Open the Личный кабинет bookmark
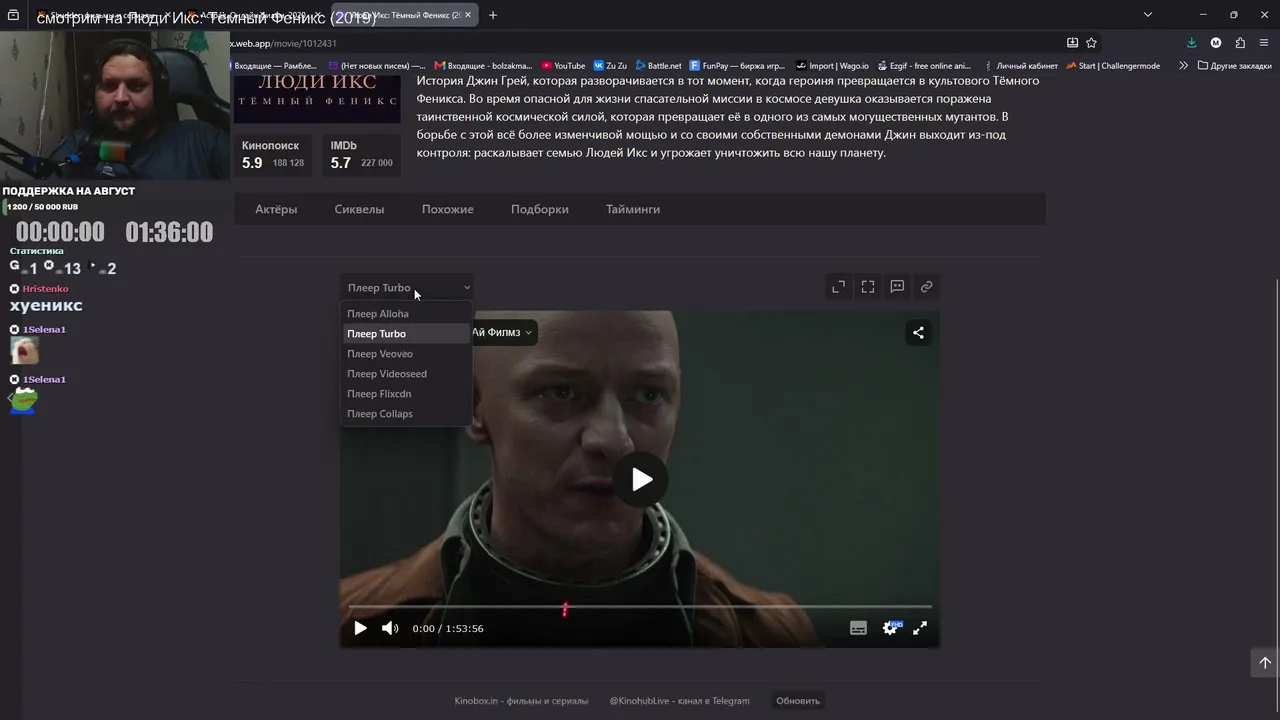Image resolution: width=1280 pixels, height=720 pixels. 1019,66
